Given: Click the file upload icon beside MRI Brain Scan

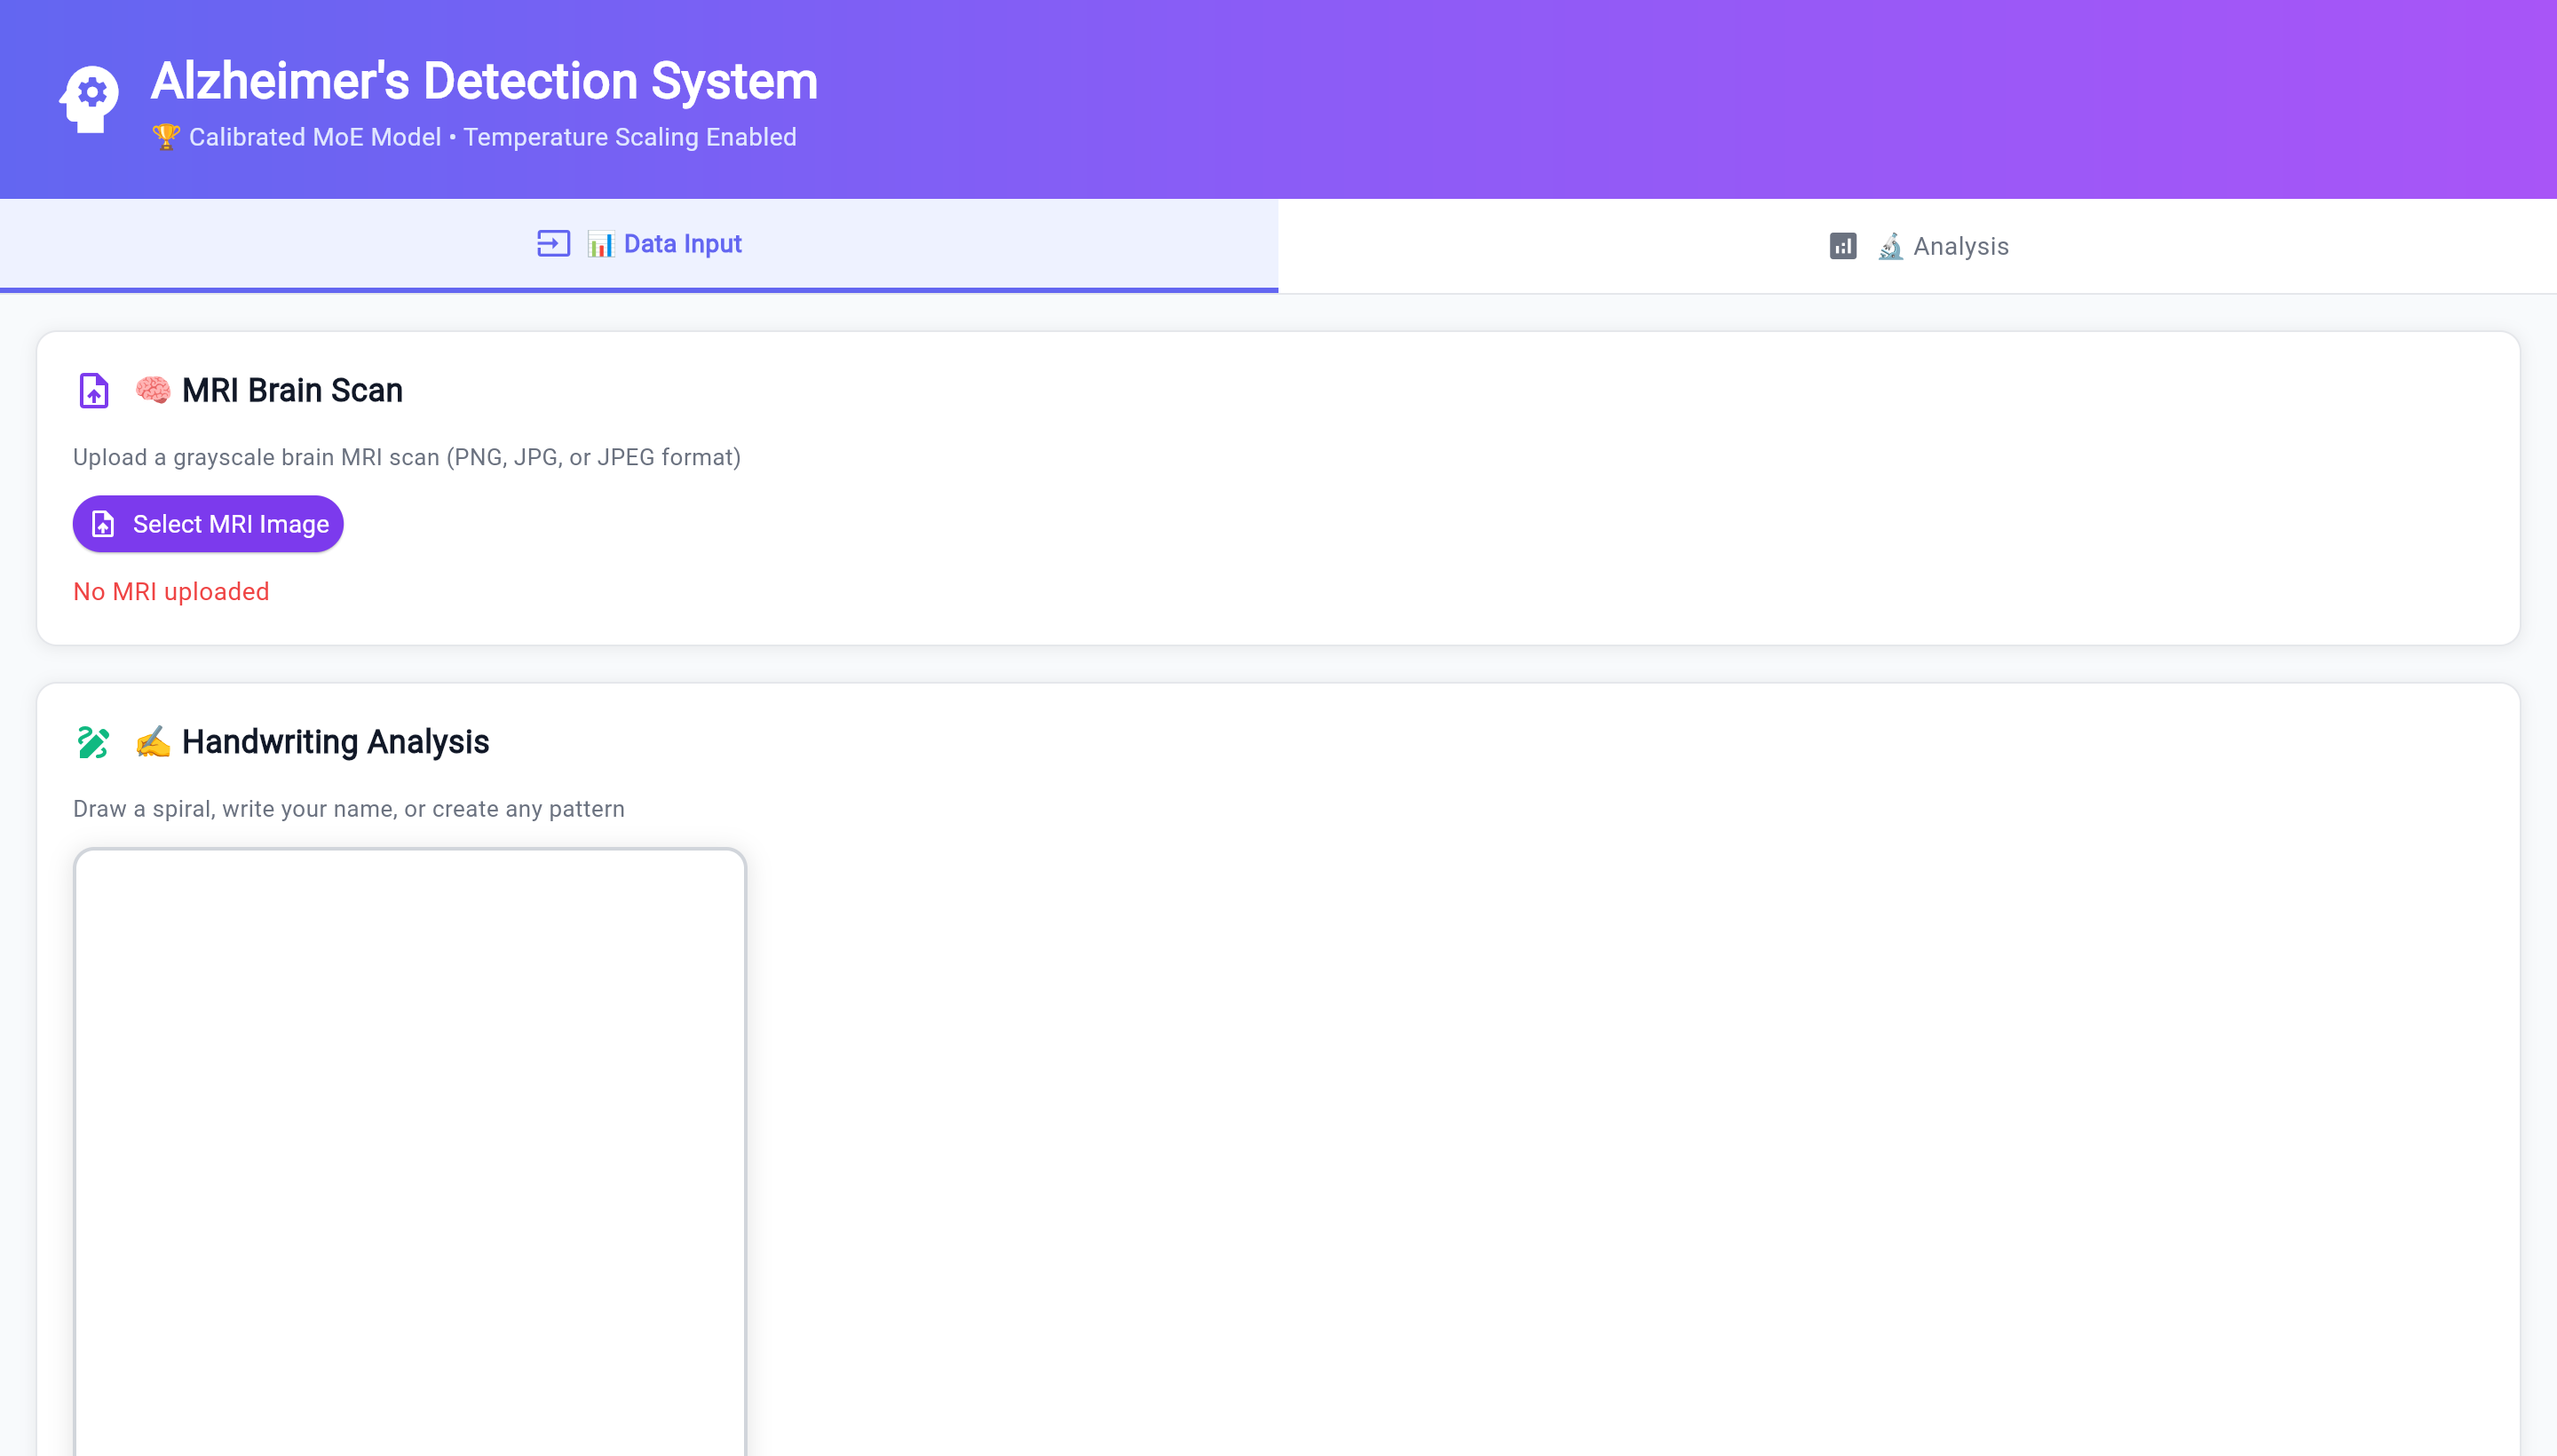Looking at the screenshot, I should [94, 391].
